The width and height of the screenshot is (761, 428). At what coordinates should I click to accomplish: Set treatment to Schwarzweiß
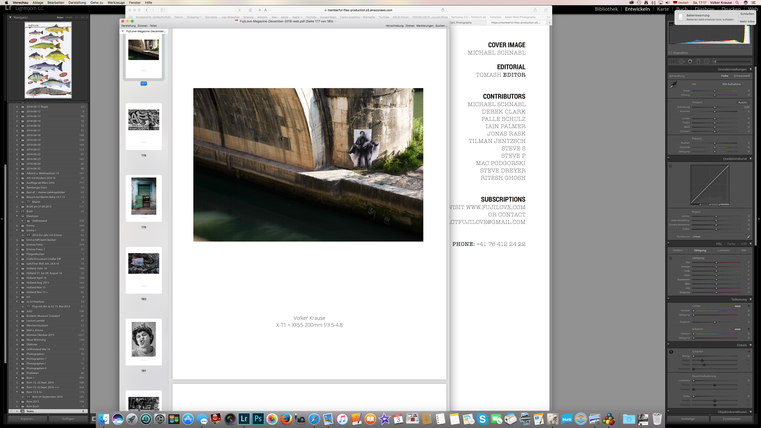click(742, 76)
